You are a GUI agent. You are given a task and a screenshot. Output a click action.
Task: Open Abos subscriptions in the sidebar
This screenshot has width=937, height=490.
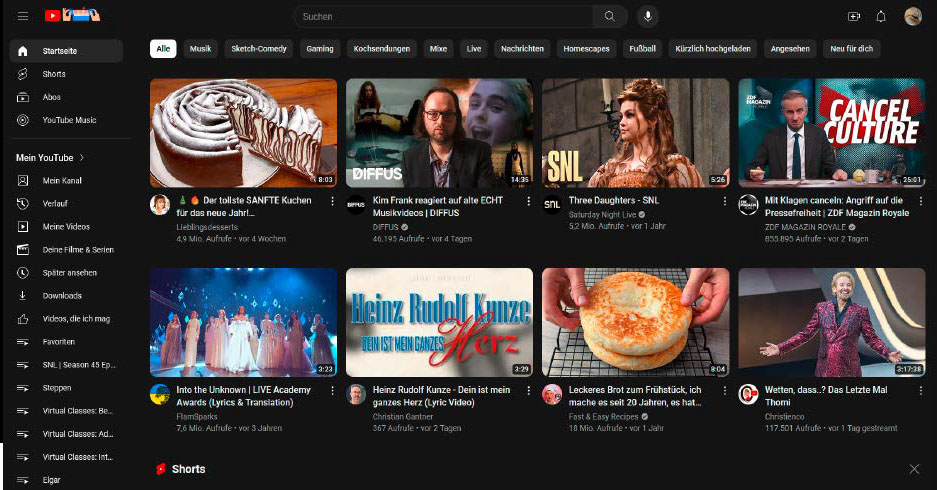coord(66,97)
